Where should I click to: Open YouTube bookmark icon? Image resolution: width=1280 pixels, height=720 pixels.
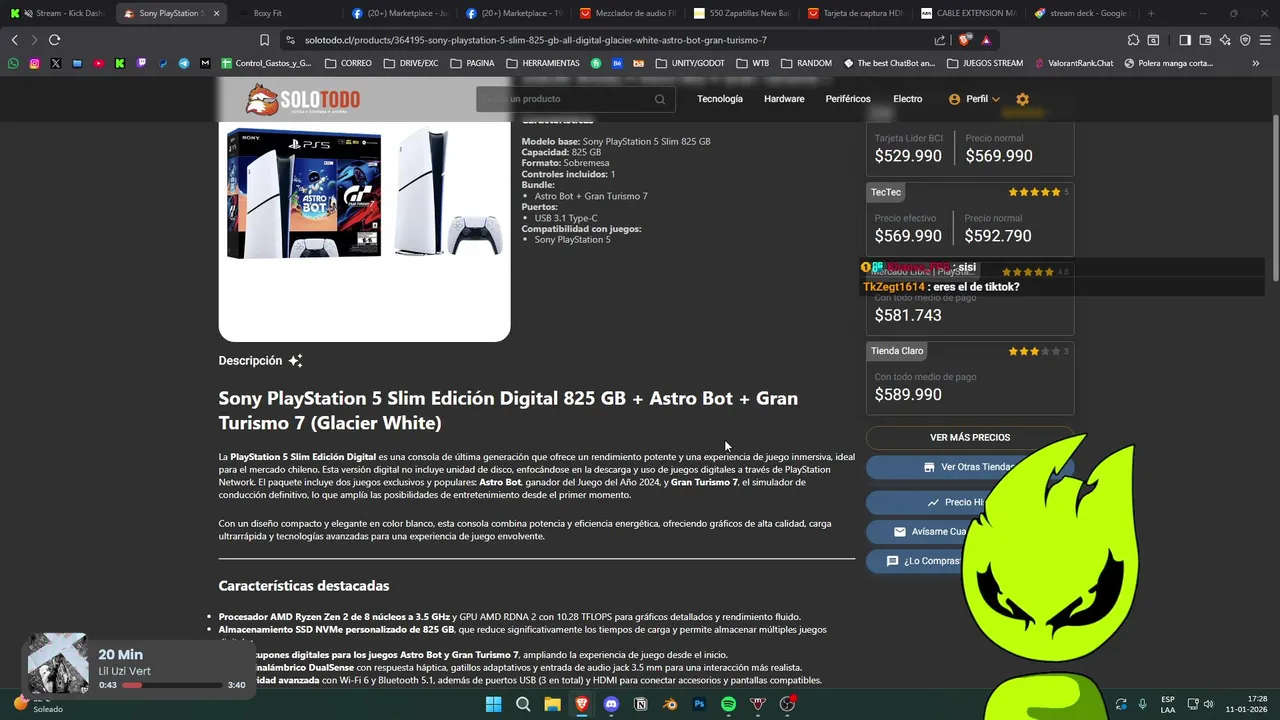98,63
